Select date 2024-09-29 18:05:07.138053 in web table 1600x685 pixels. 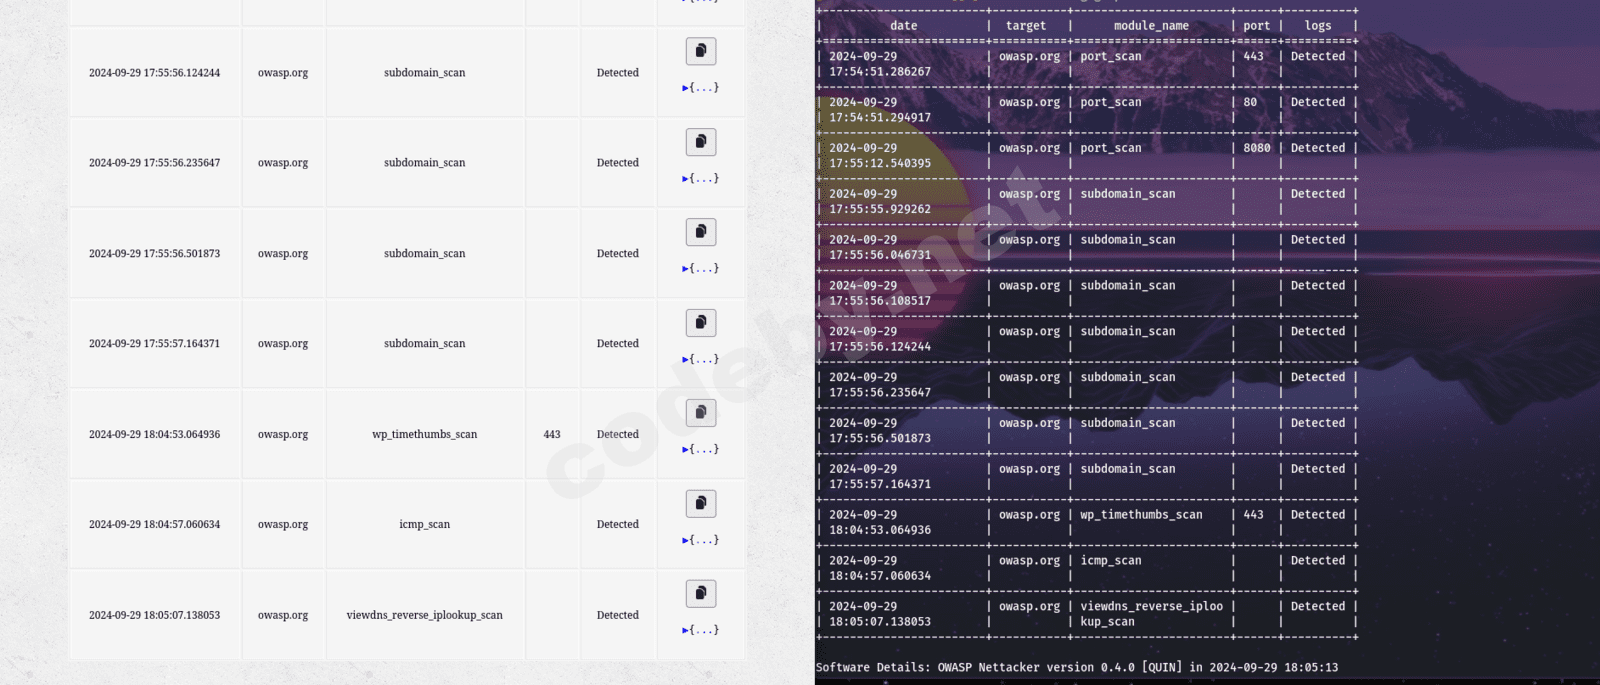pos(154,616)
